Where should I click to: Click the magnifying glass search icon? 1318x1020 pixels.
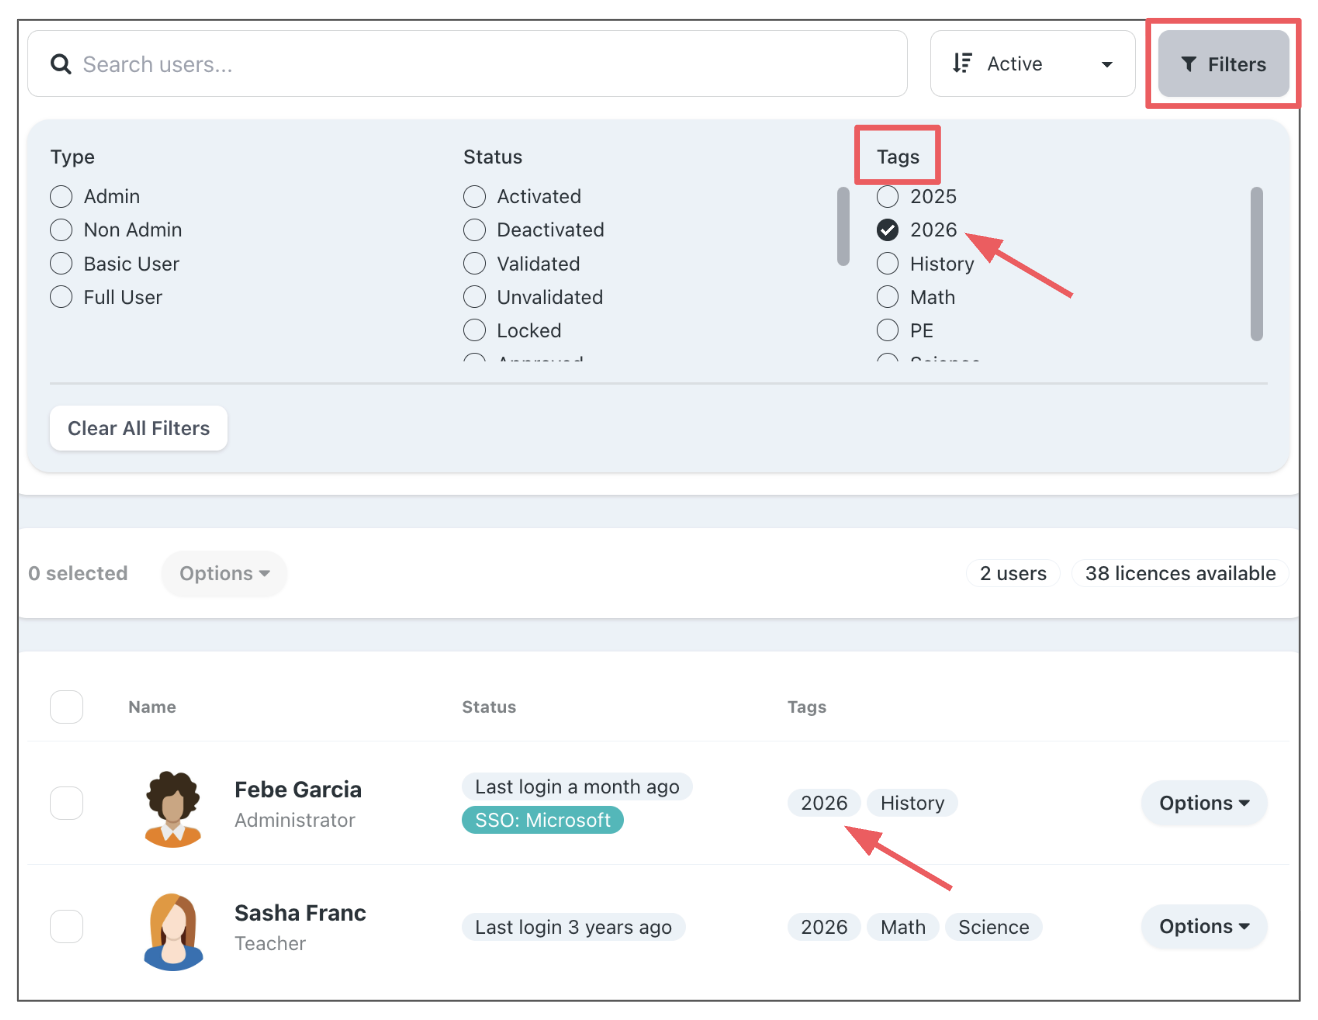[61, 64]
